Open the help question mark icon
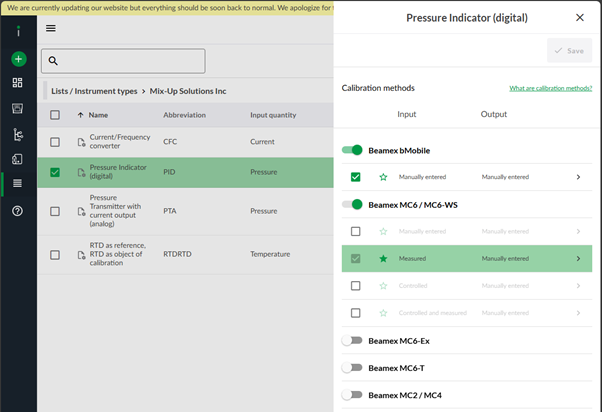Screen dimensions: 602x412 18,211
